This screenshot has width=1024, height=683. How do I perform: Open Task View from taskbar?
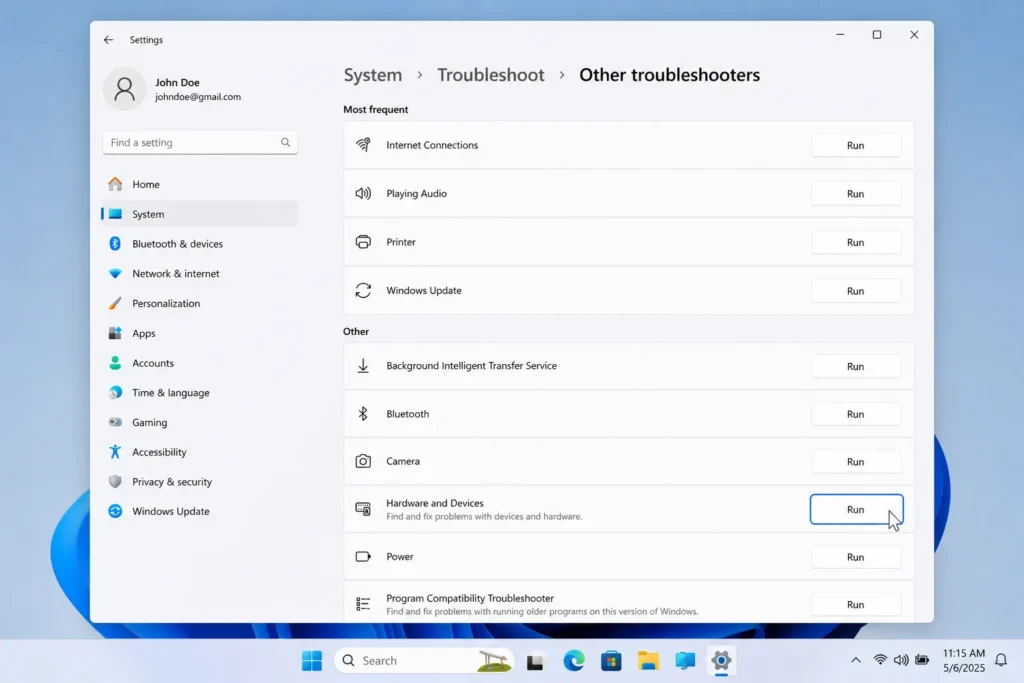[x=536, y=662]
